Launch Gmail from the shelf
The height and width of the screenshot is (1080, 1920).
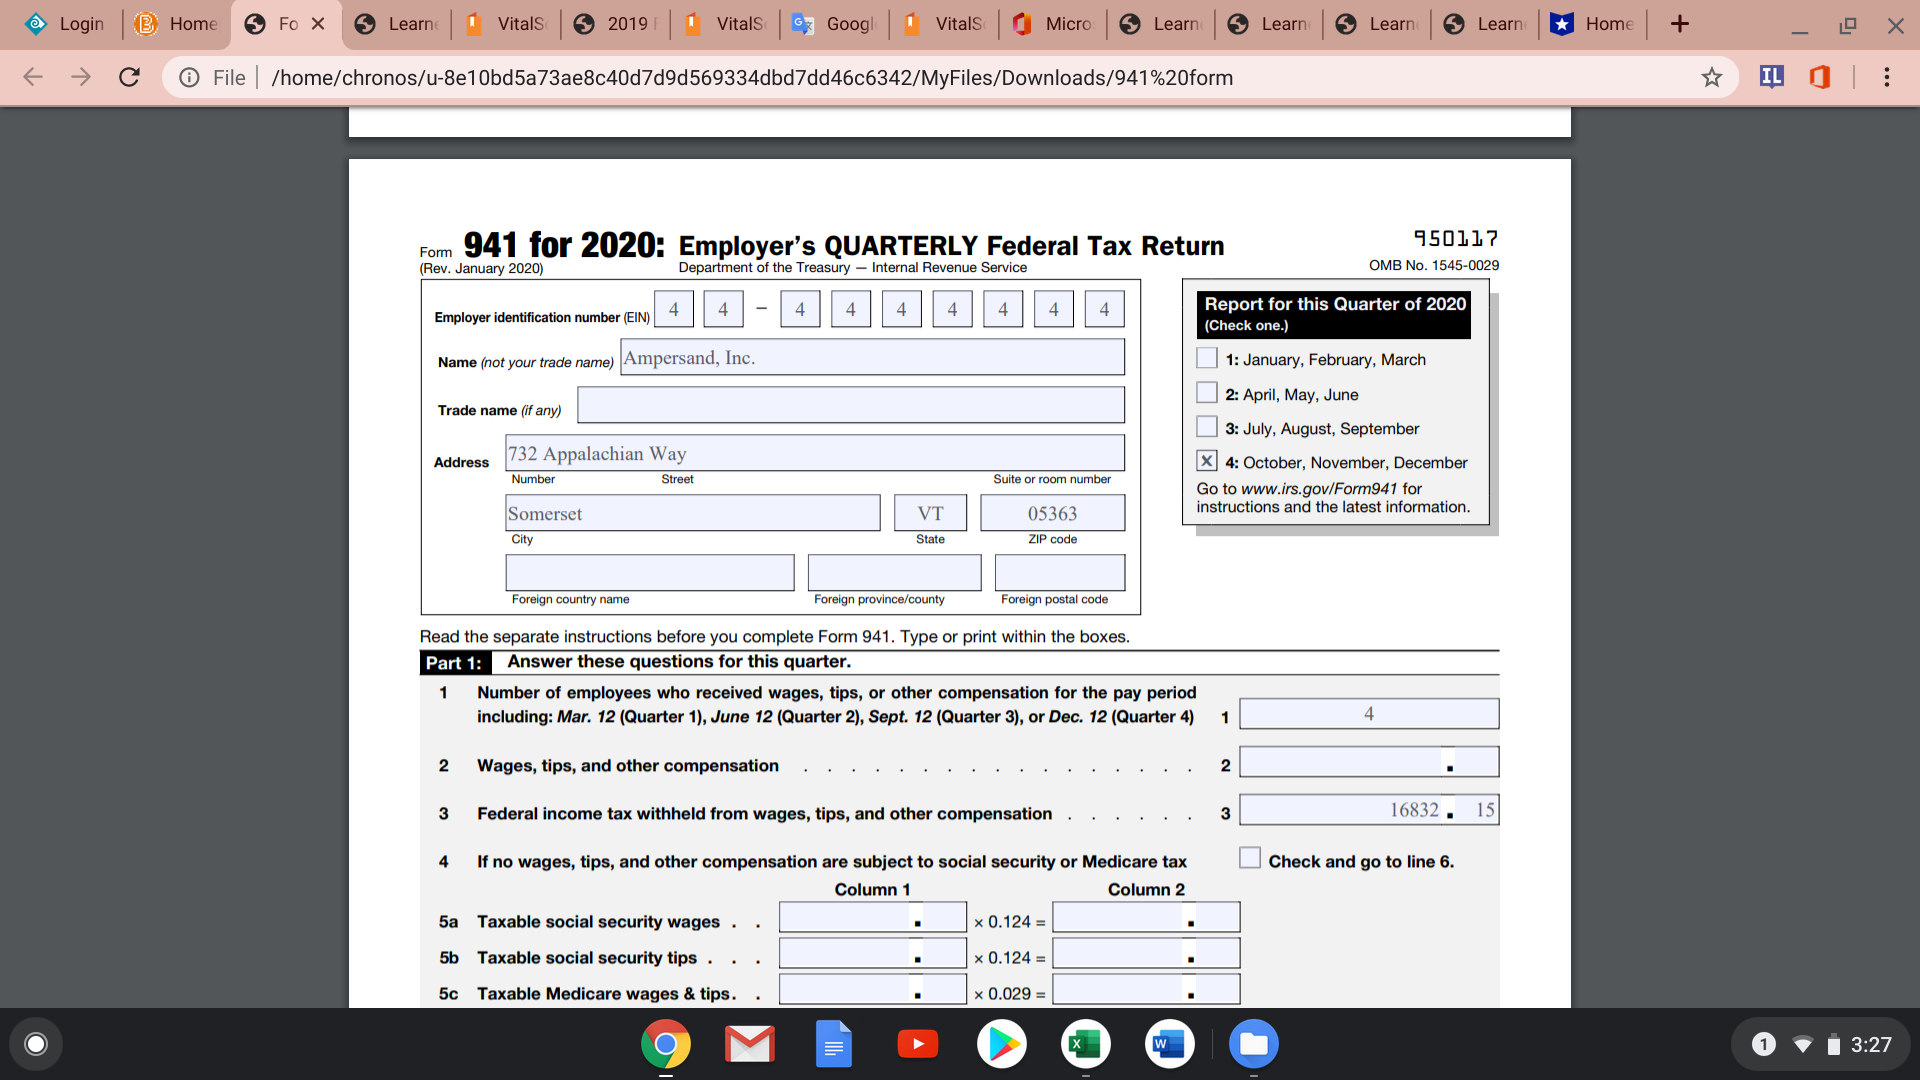pos(749,1044)
